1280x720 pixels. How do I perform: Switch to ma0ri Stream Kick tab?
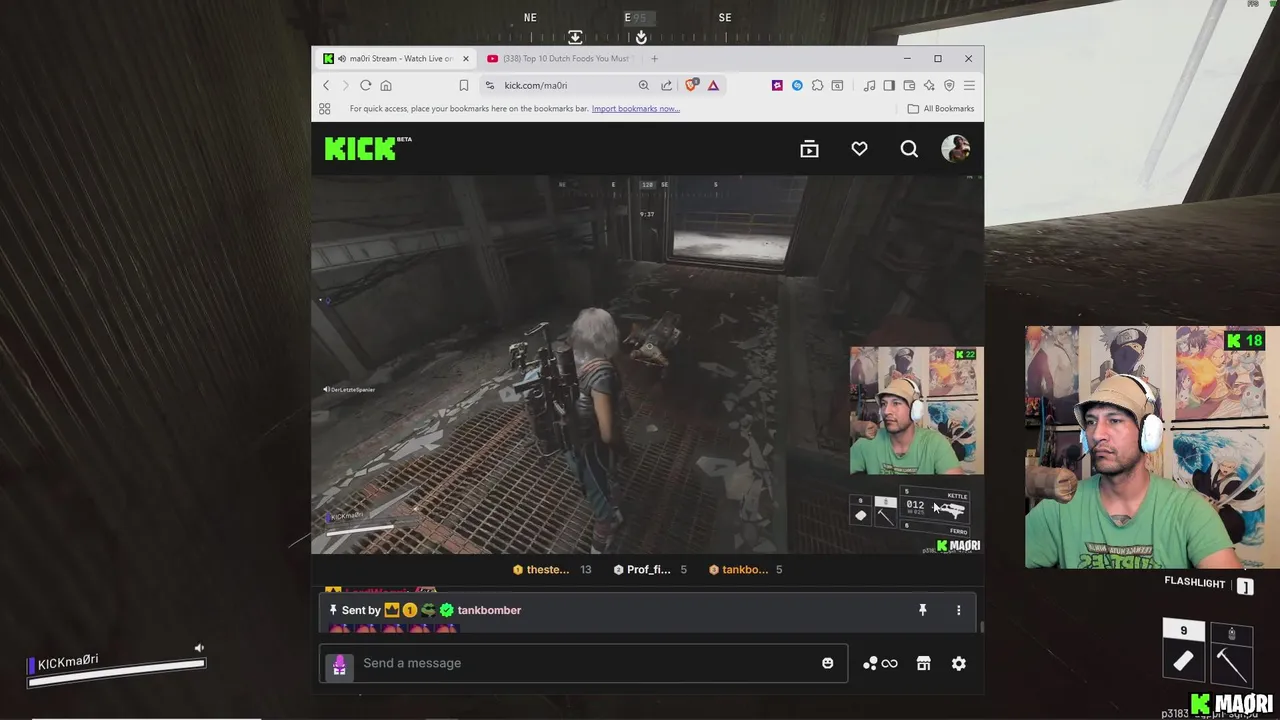tap(395, 59)
